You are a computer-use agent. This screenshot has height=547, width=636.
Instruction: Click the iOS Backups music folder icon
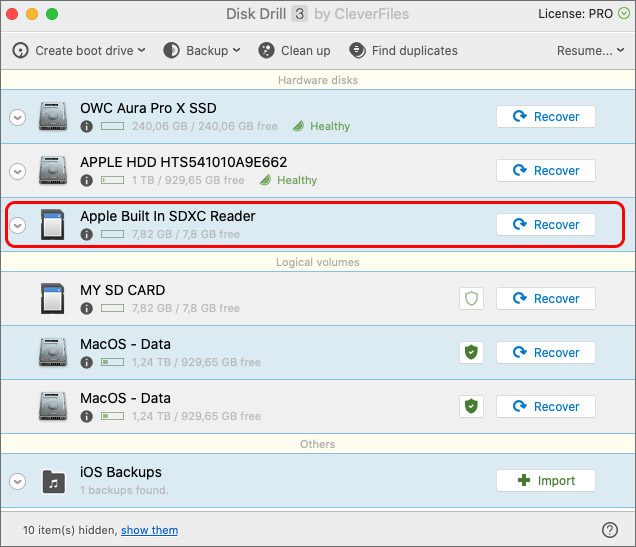[x=54, y=482]
